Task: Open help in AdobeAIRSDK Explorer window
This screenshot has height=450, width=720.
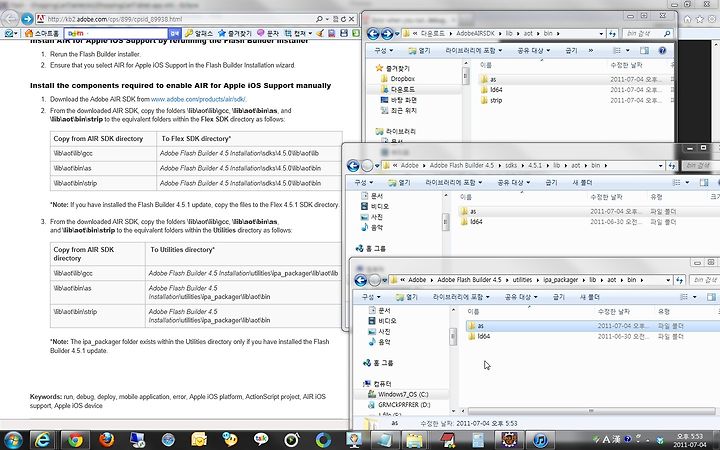Action: [x=662, y=51]
